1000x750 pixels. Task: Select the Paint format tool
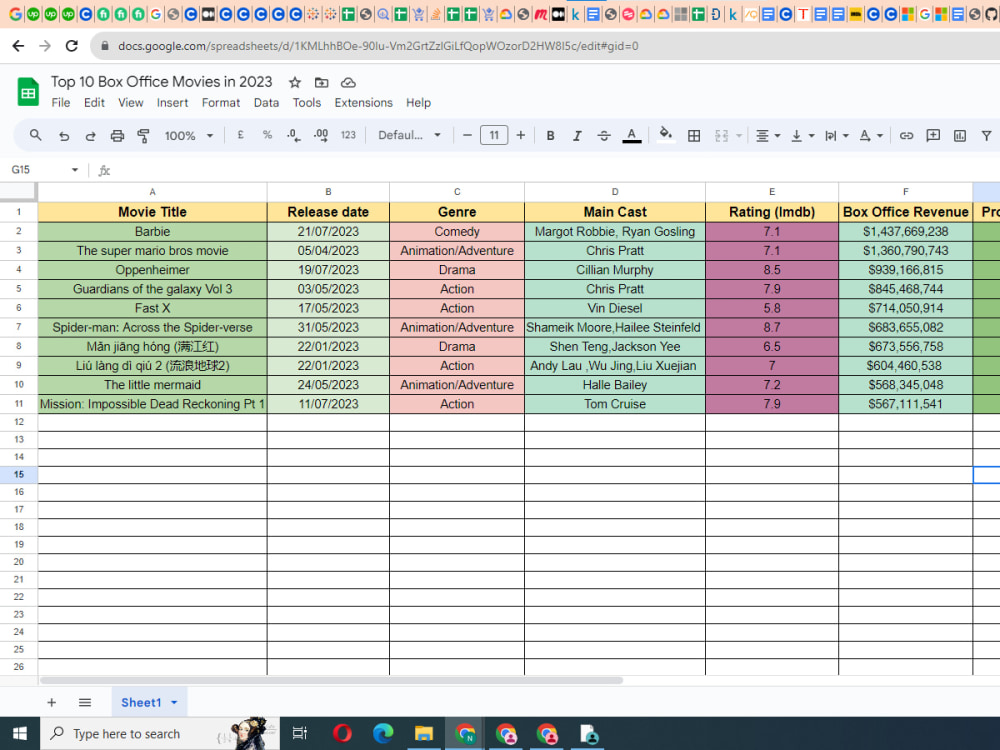(x=143, y=136)
